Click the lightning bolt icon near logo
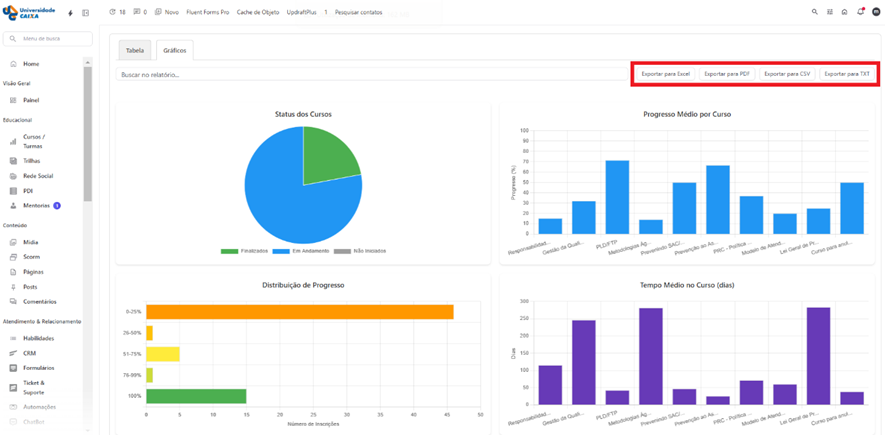This screenshot has height=435, width=885. pyautogui.click(x=70, y=13)
